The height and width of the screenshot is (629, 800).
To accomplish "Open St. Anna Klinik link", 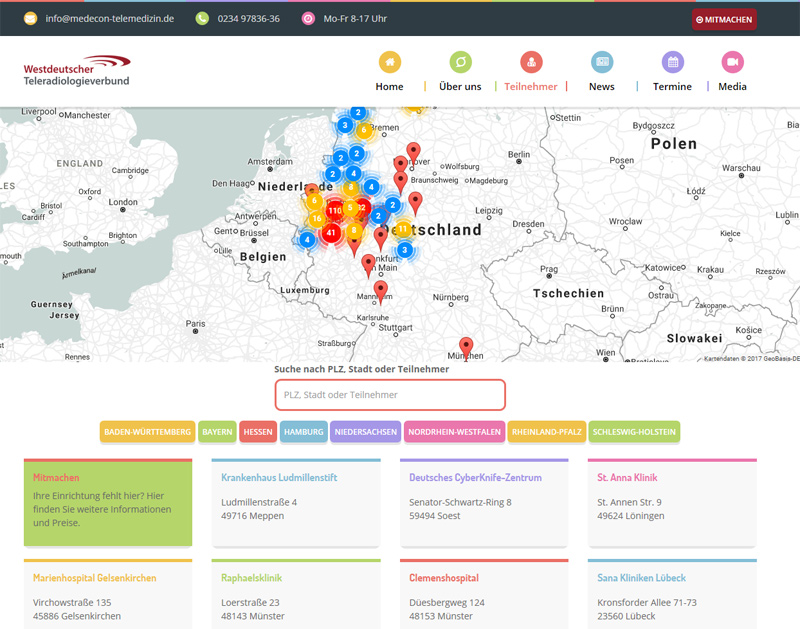I will tap(627, 477).
